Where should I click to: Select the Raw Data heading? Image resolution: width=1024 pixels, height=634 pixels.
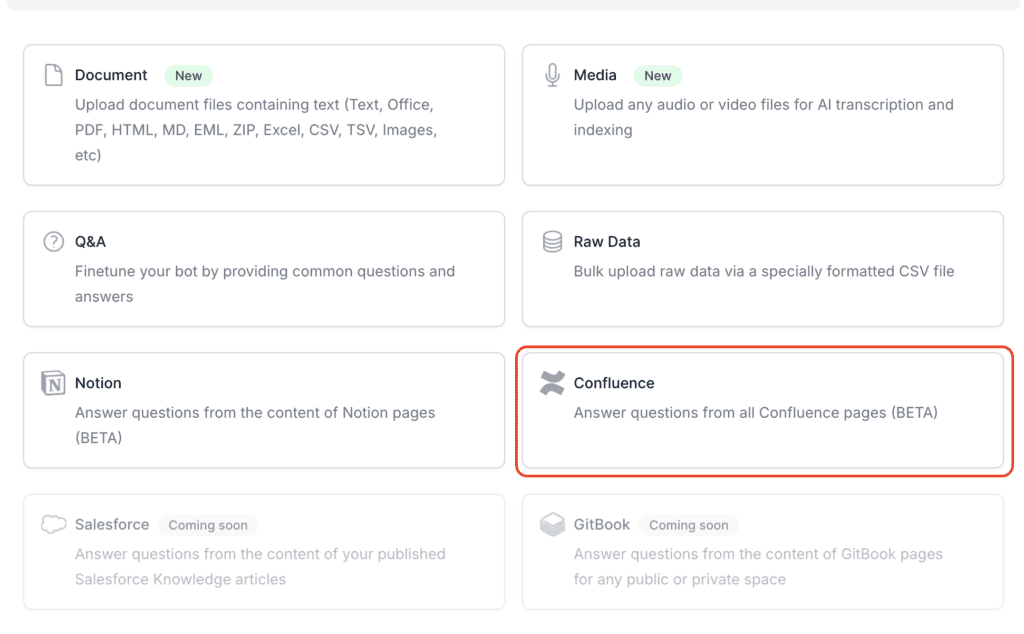coord(606,242)
